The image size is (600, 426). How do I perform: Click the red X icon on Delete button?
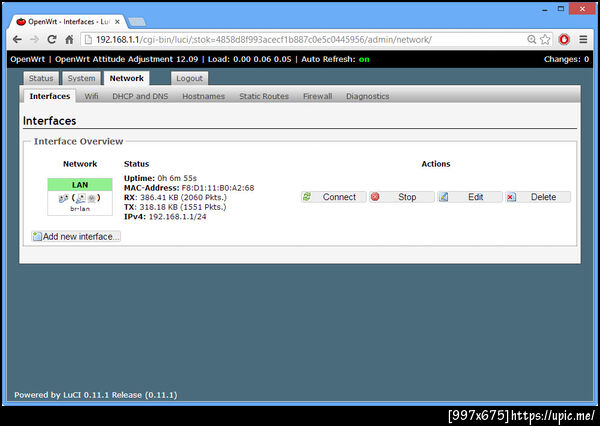511,197
